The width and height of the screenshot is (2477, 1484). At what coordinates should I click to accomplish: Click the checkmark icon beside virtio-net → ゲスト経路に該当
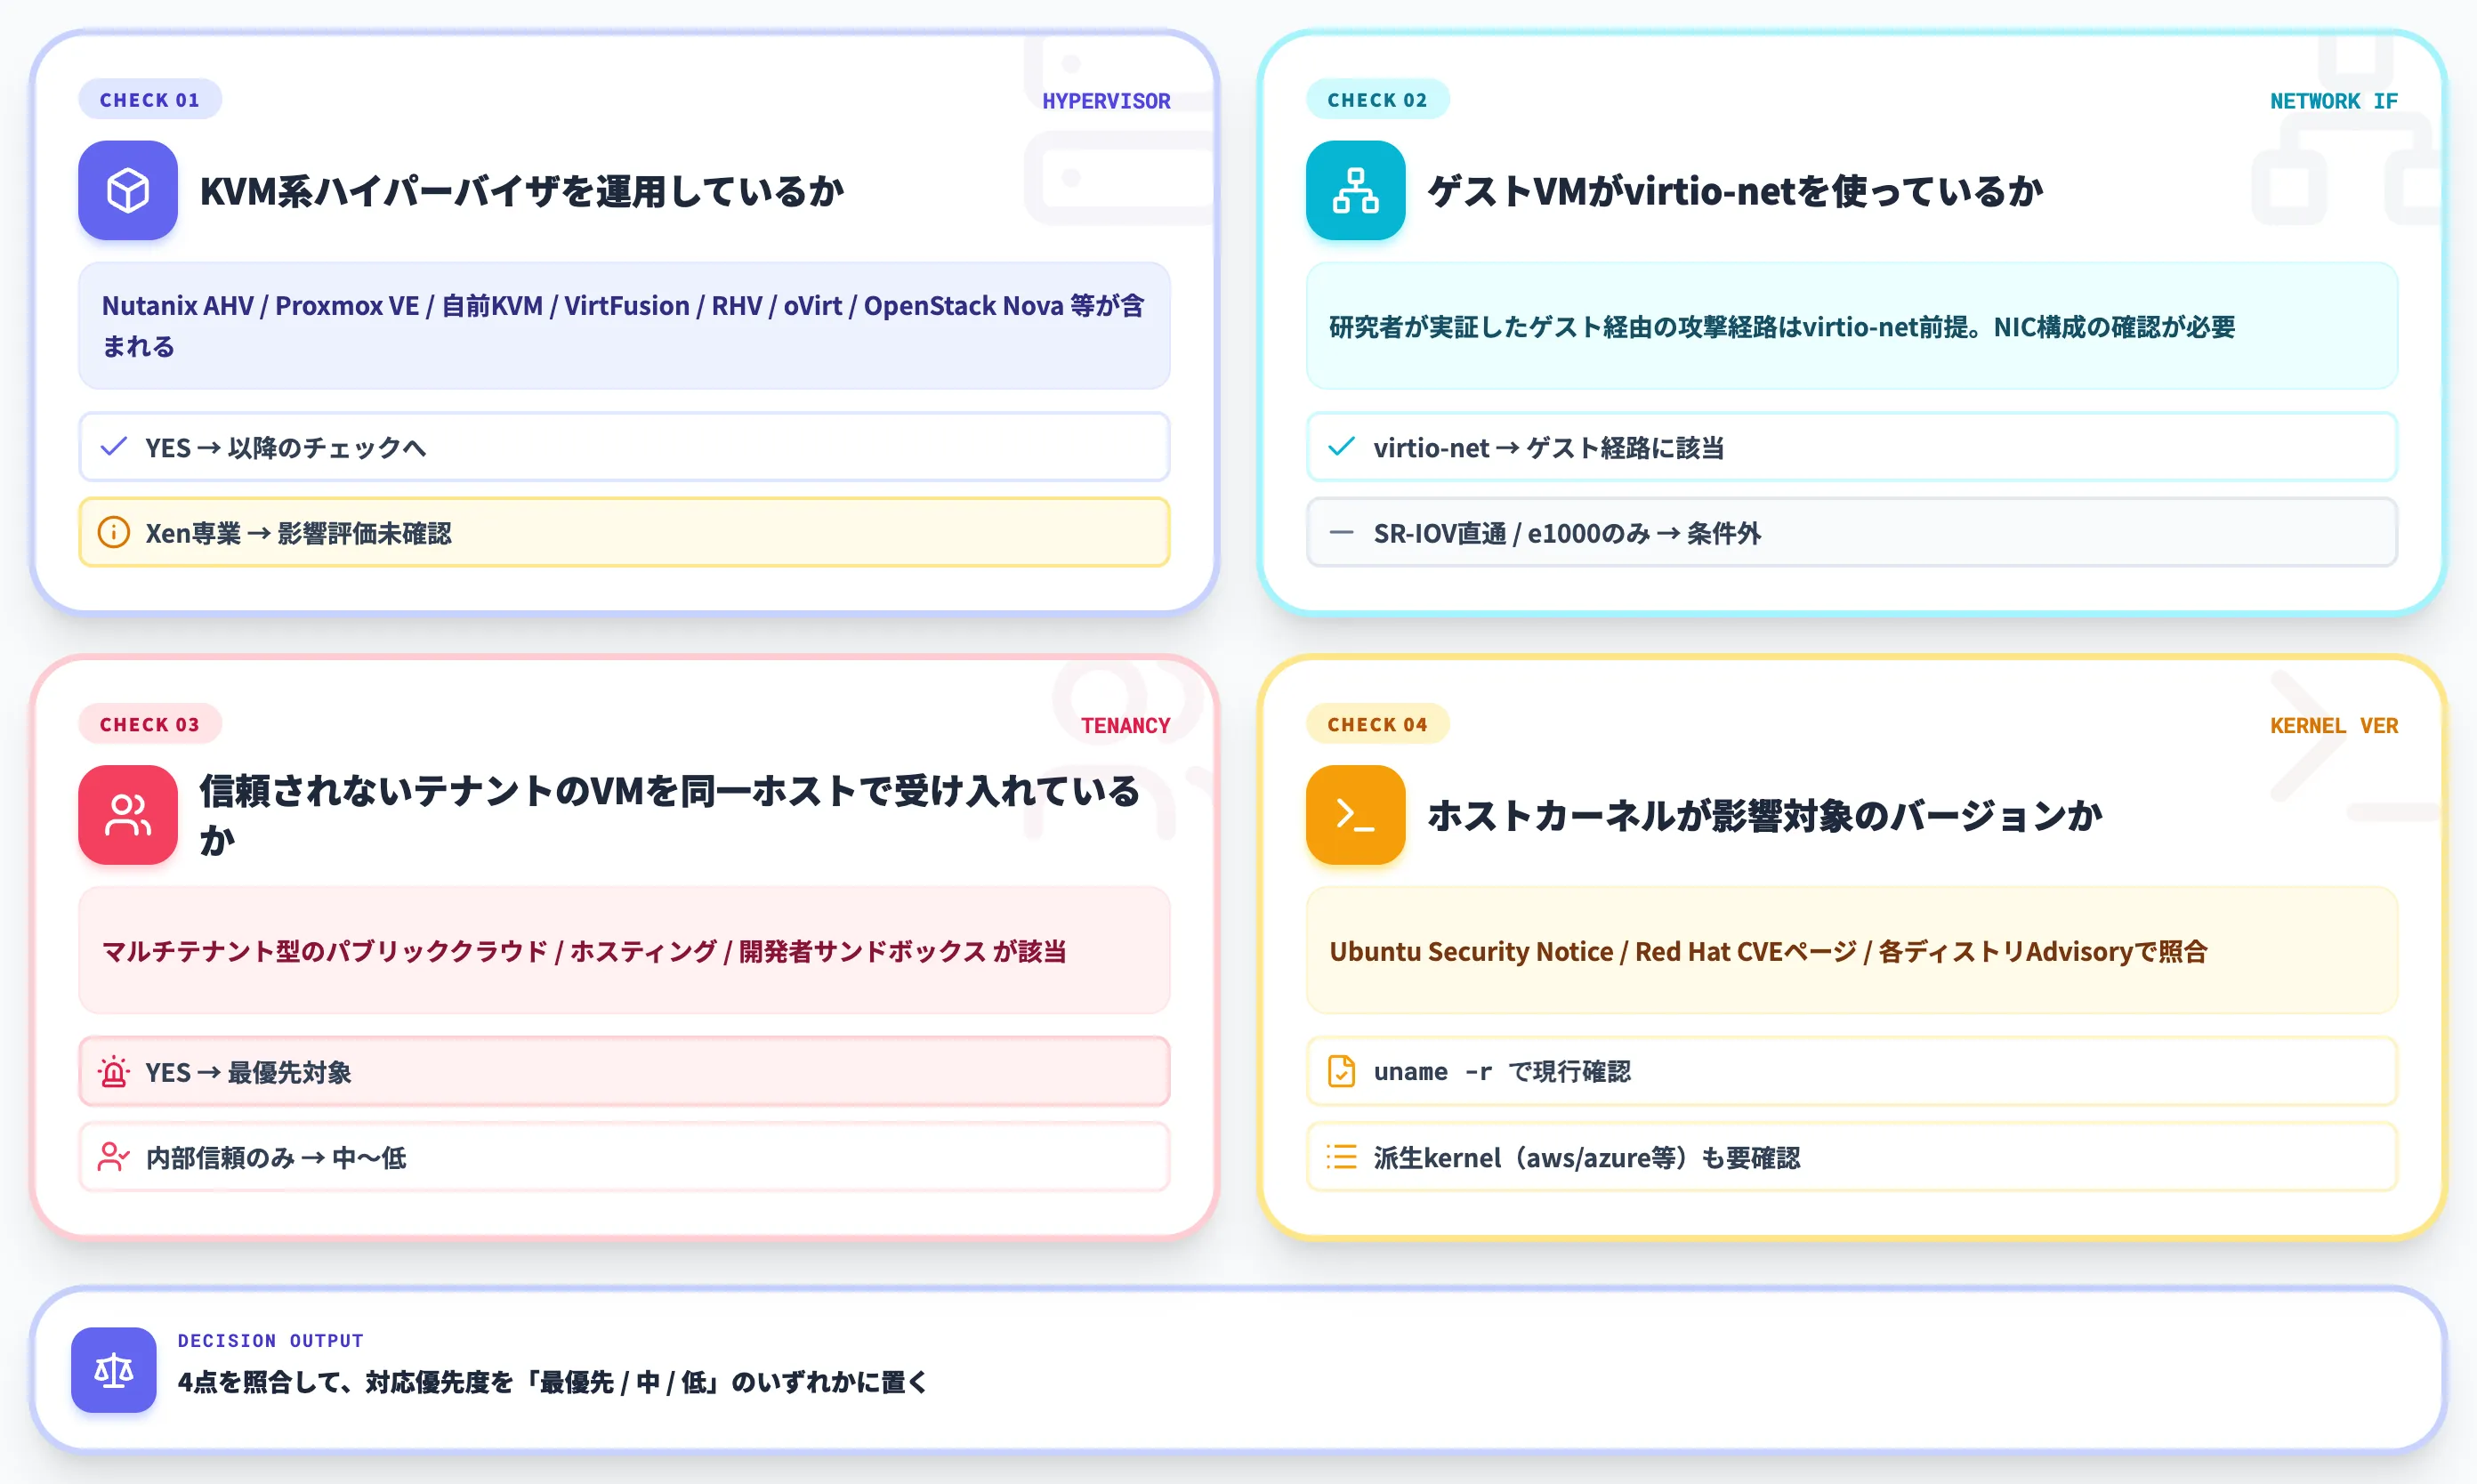click(x=1341, y=446)
